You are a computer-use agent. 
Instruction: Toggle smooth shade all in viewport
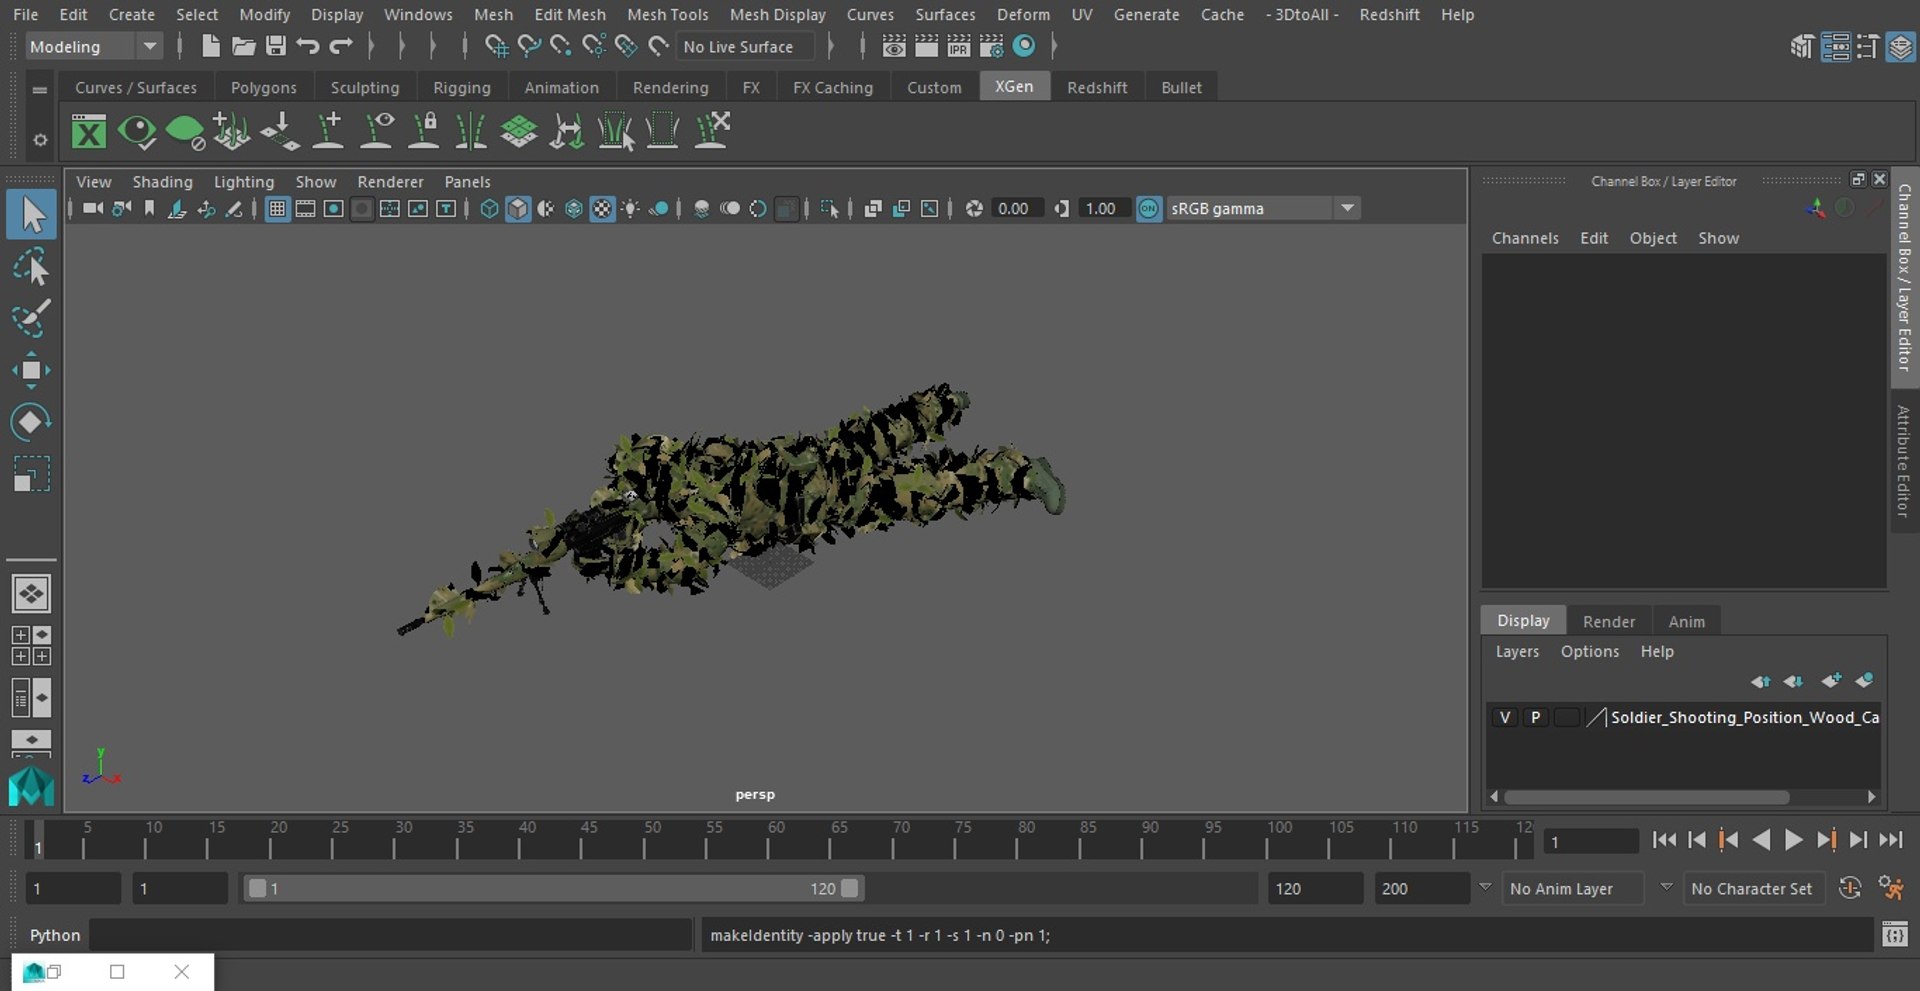click(x=518, y=208)
